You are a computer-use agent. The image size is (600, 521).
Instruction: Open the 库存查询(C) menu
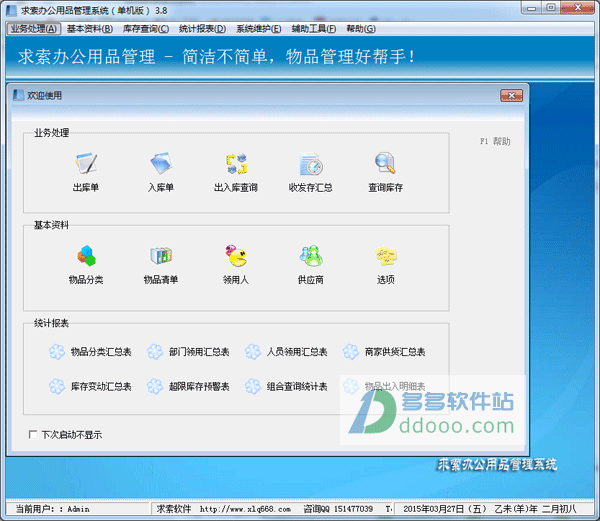tap(146, 29)
